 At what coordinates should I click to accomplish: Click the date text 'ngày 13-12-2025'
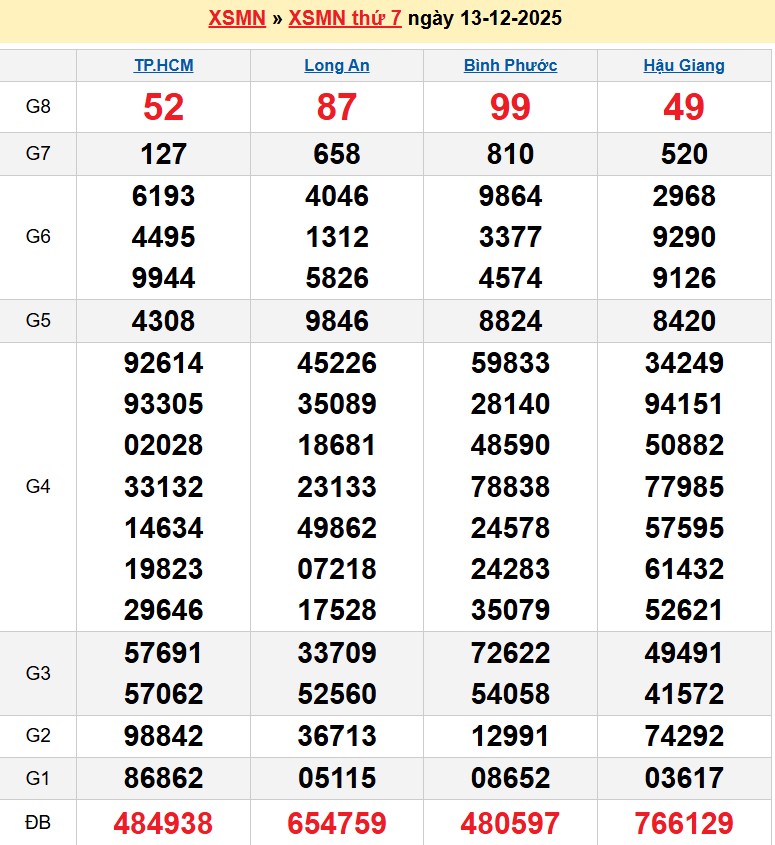484,19
